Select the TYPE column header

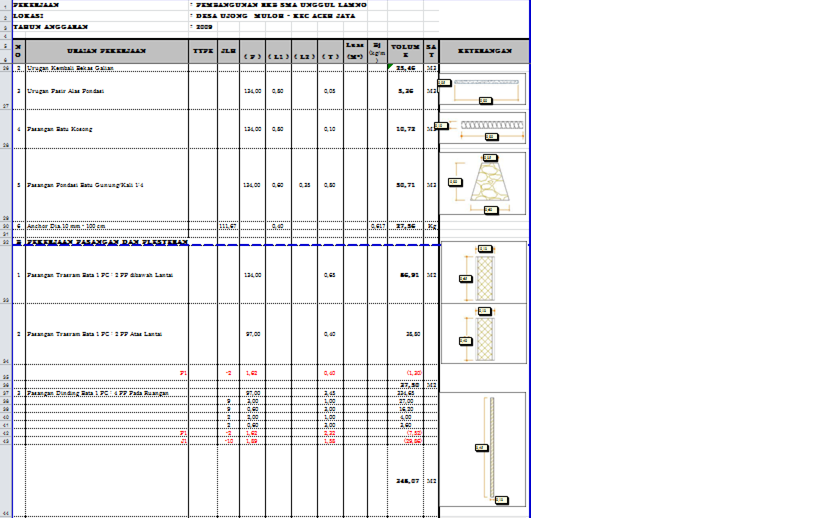click(203, 51)
